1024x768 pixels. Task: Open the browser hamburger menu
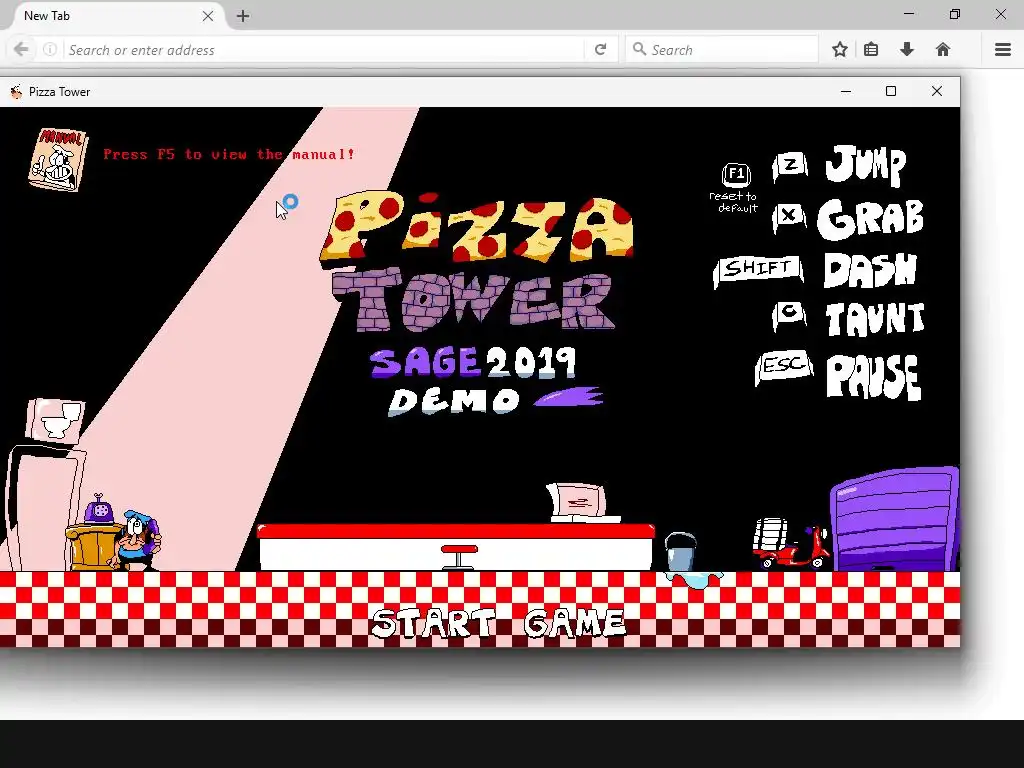1003,49
